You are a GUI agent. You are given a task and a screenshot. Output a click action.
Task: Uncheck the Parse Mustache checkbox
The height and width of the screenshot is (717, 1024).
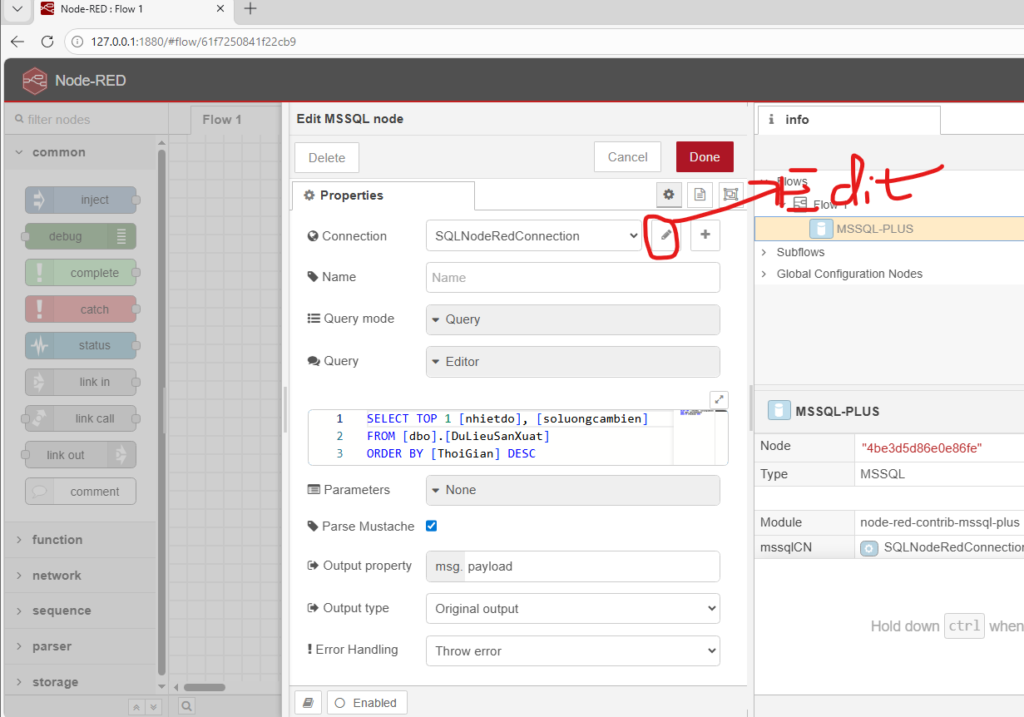(x=432, y=526)
